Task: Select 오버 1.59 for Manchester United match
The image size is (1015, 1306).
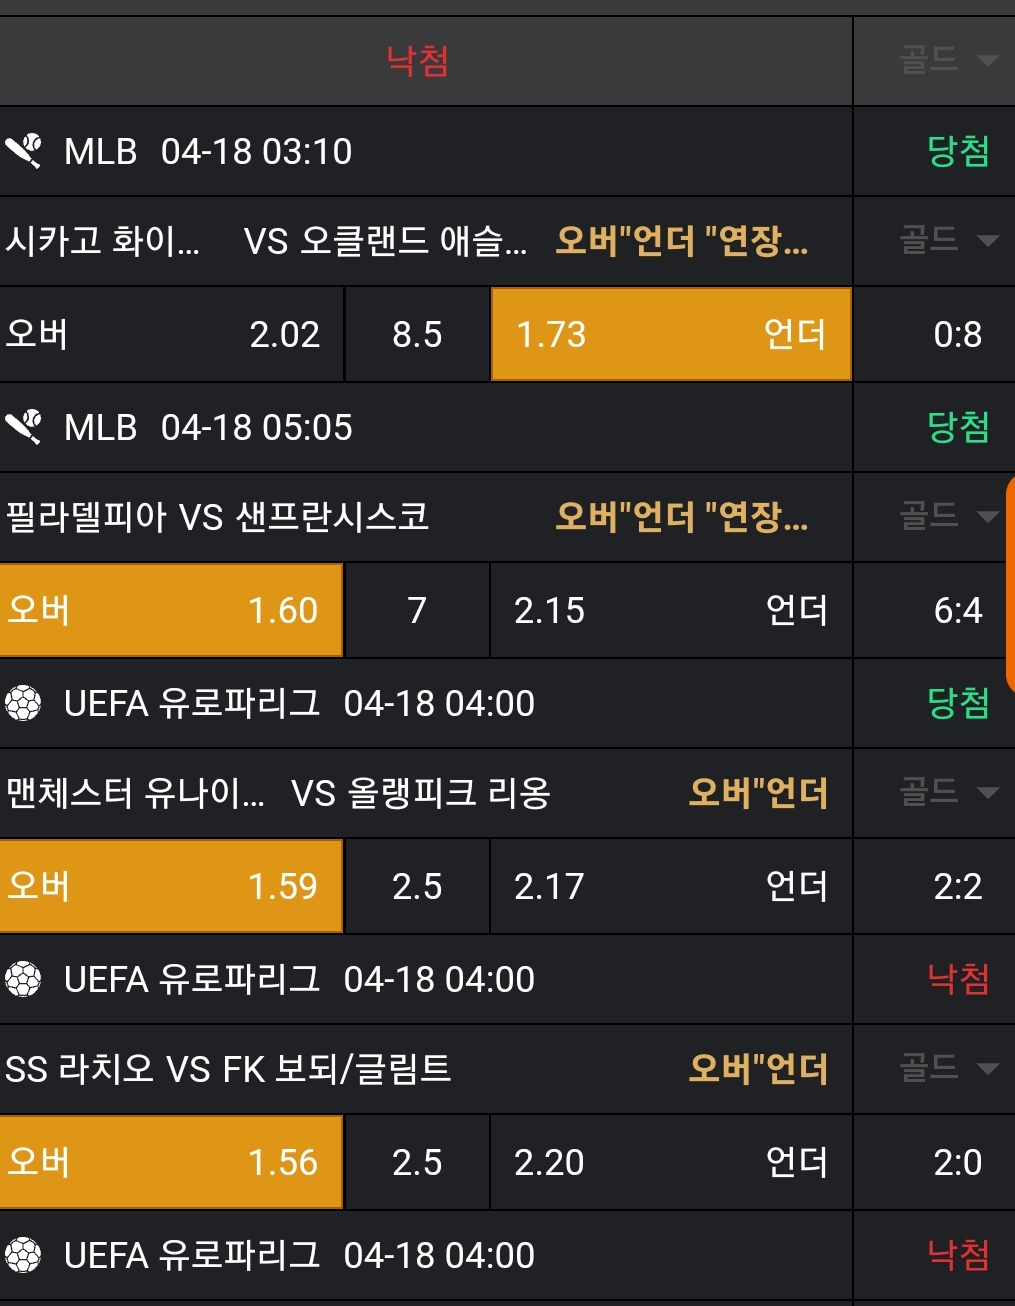Action: pos(170,886)
